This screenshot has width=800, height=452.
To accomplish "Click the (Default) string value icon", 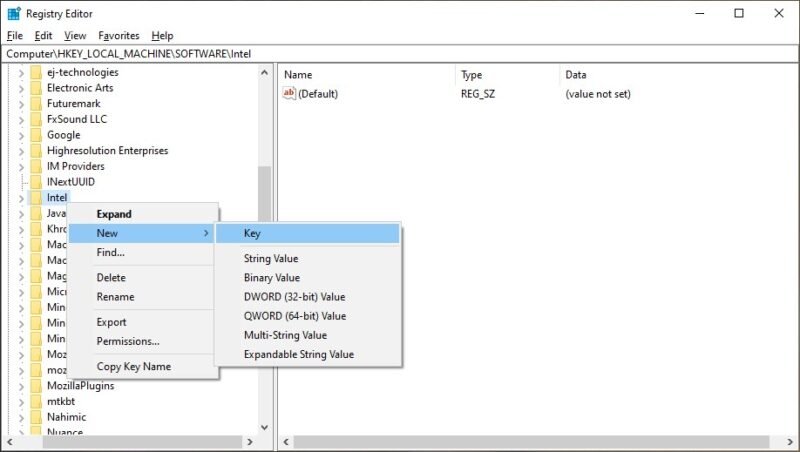I will [290, 94].
